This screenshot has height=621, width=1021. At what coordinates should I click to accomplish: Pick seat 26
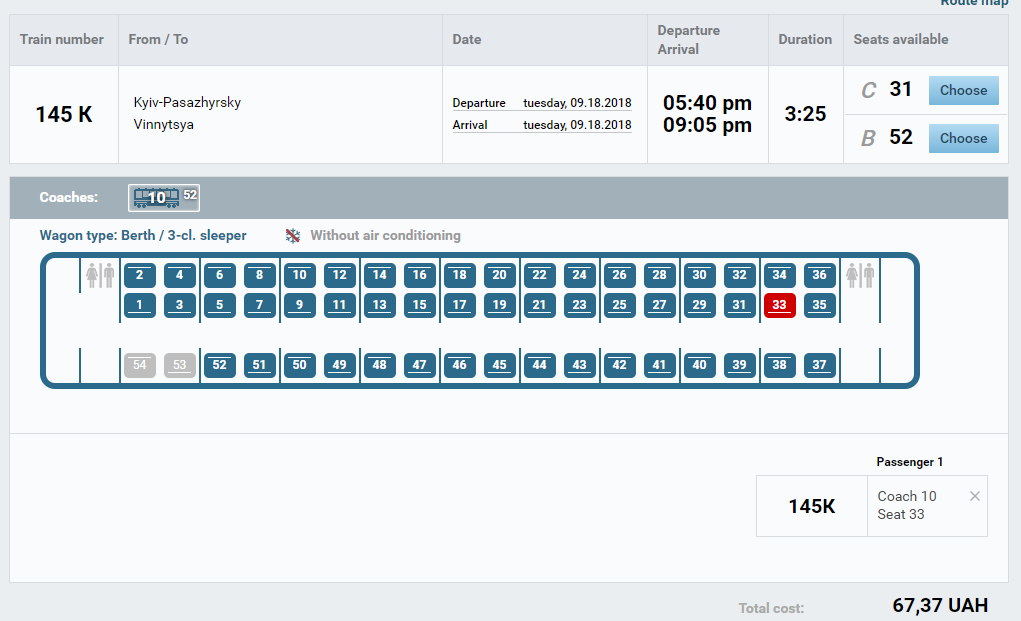[620, 275]
